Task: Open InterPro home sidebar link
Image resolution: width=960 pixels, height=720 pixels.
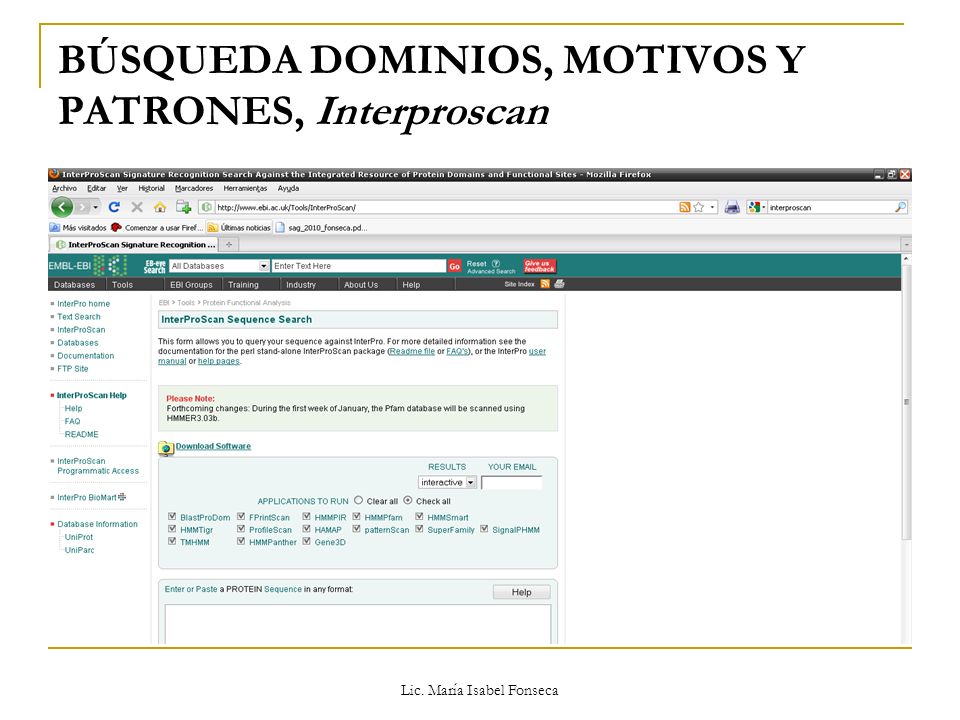Action: (83, 304)
